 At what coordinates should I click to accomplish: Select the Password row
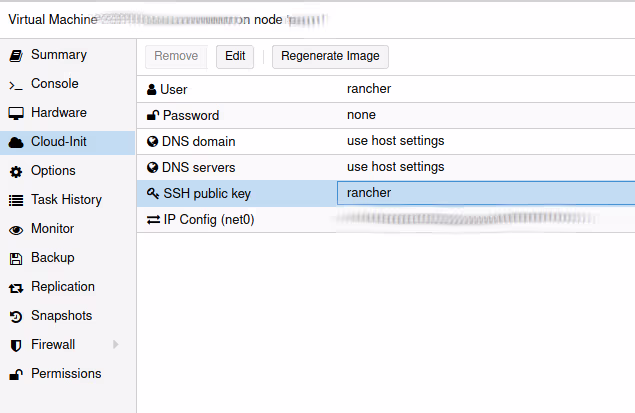click(x=385, y=115)
